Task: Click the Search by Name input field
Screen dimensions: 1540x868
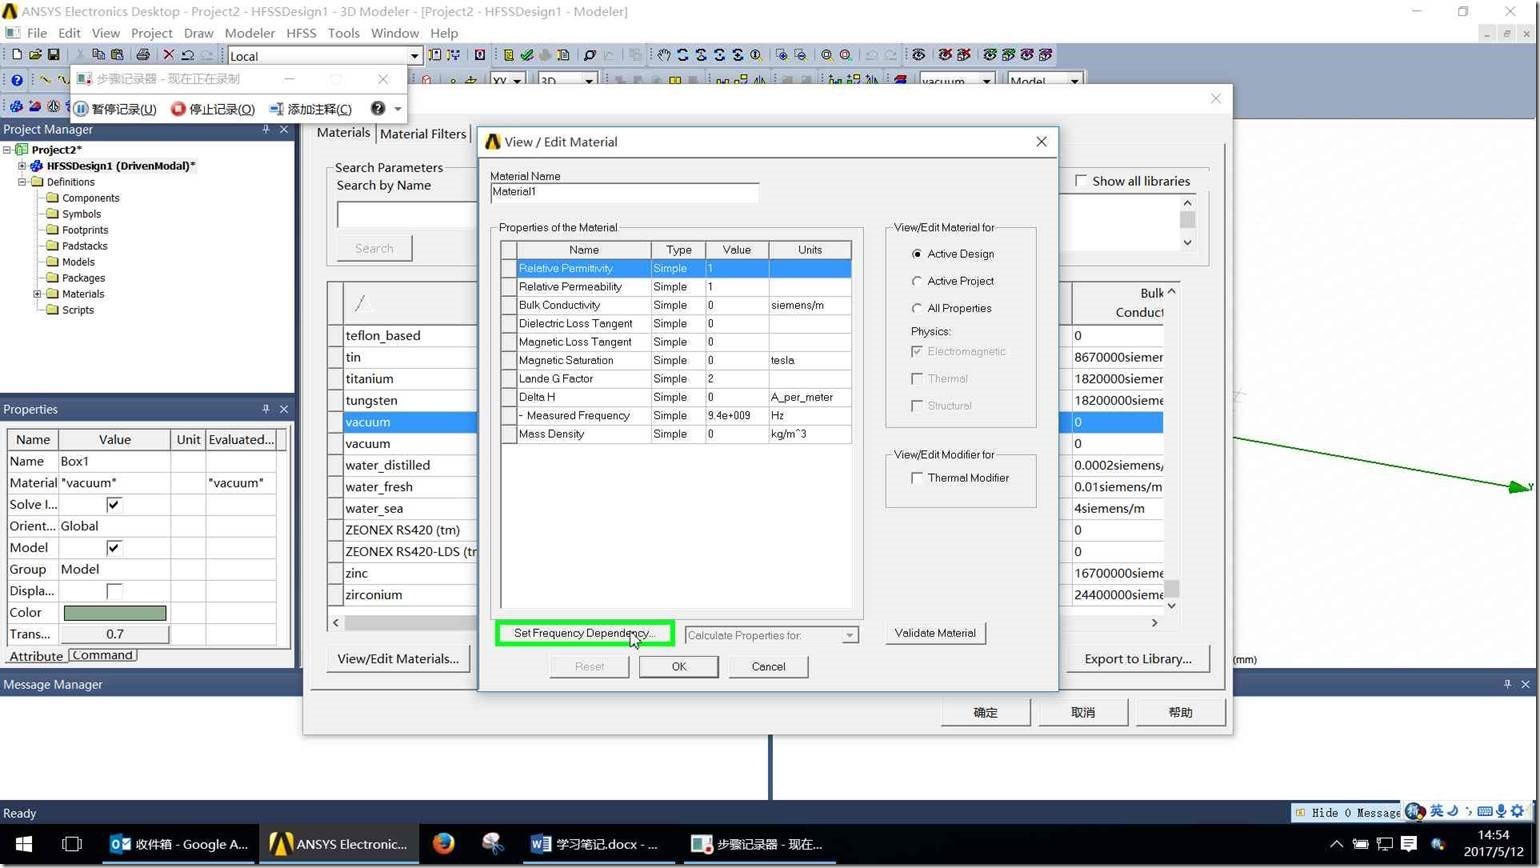Action: pos(408,214)
